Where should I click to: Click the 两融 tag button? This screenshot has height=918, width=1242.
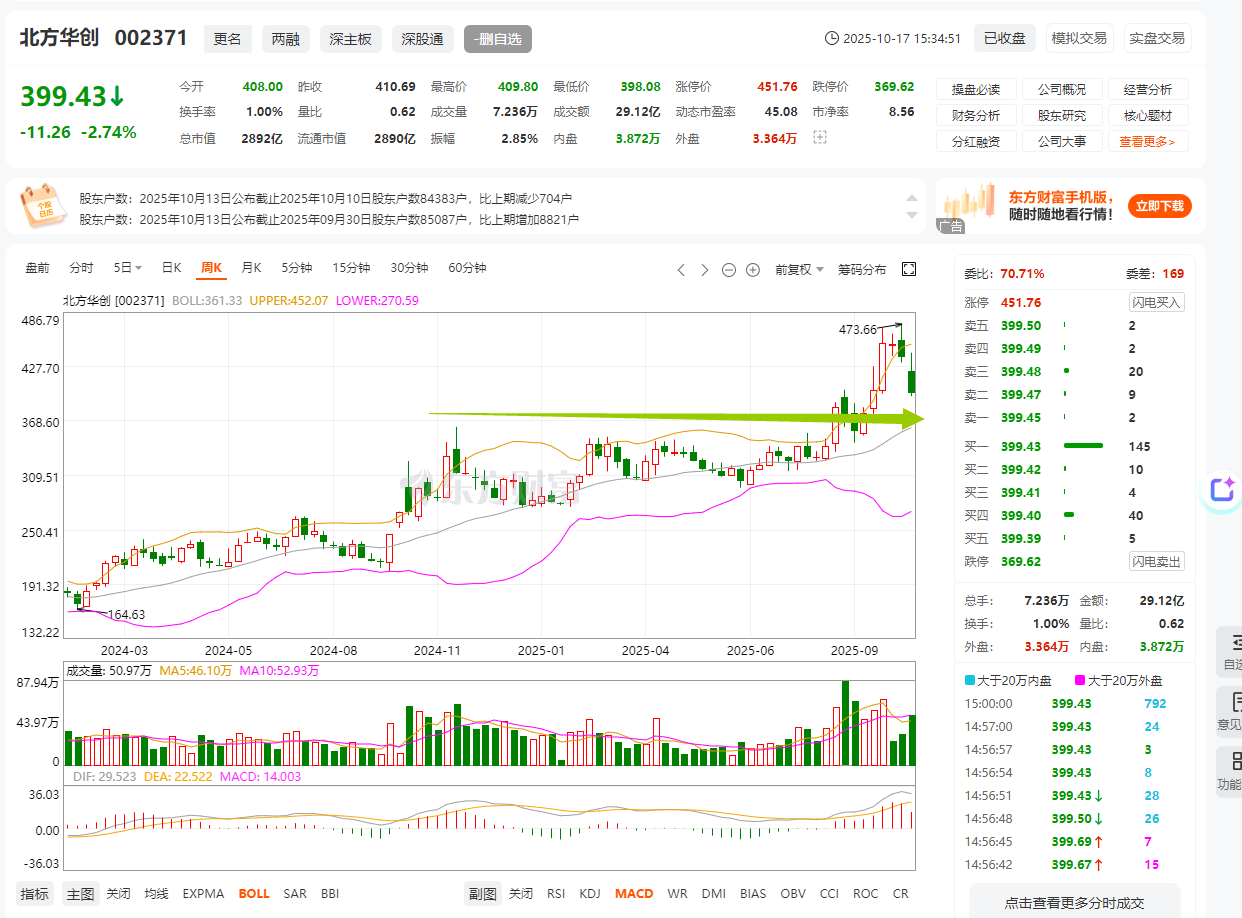click(286, 39)
